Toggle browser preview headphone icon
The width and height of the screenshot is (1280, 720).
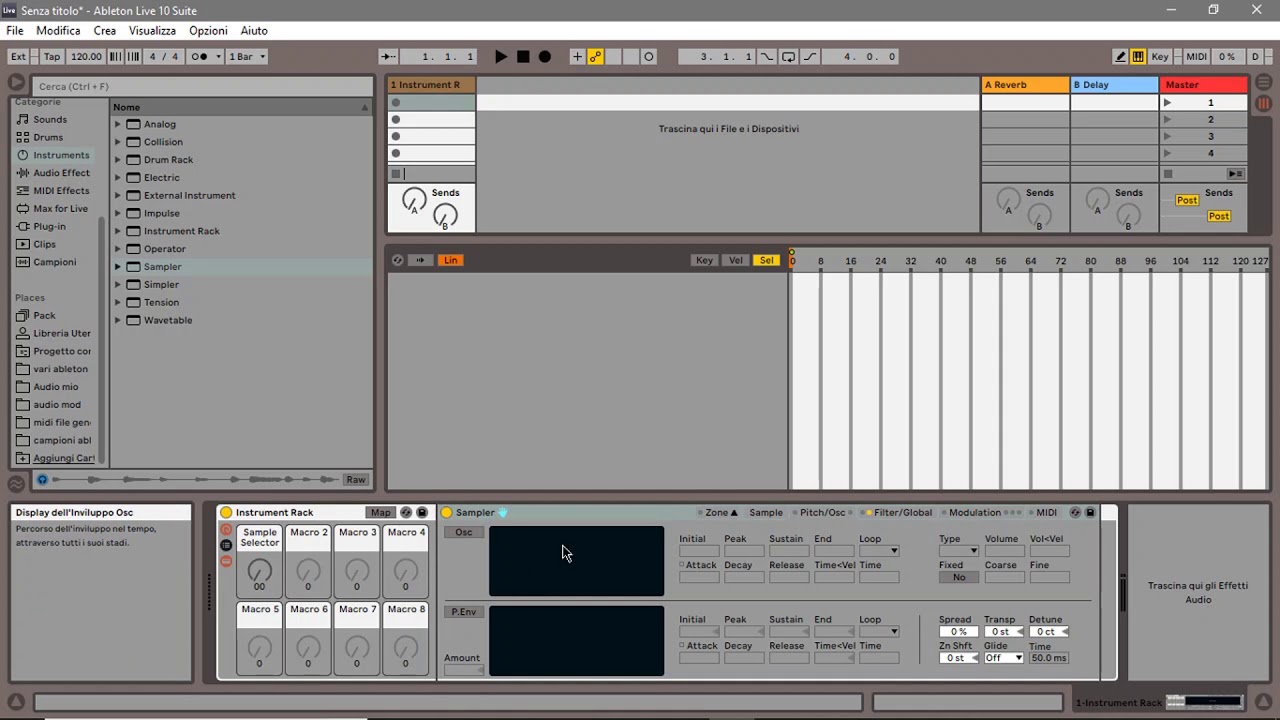[42, 480]
